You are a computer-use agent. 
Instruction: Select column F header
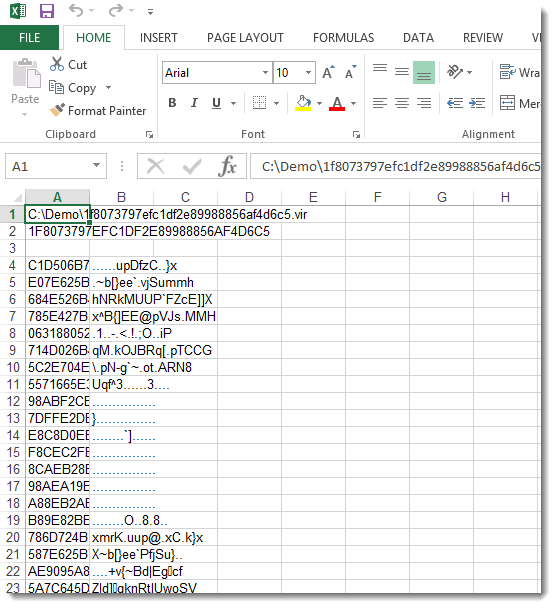tap(377, 197)
